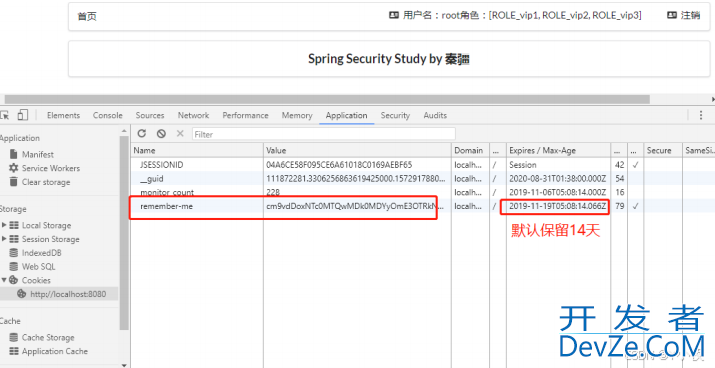The width and height of the screenshot is (715, 368).
Task: Switch to the Elements tab
Action: [63, 115]
